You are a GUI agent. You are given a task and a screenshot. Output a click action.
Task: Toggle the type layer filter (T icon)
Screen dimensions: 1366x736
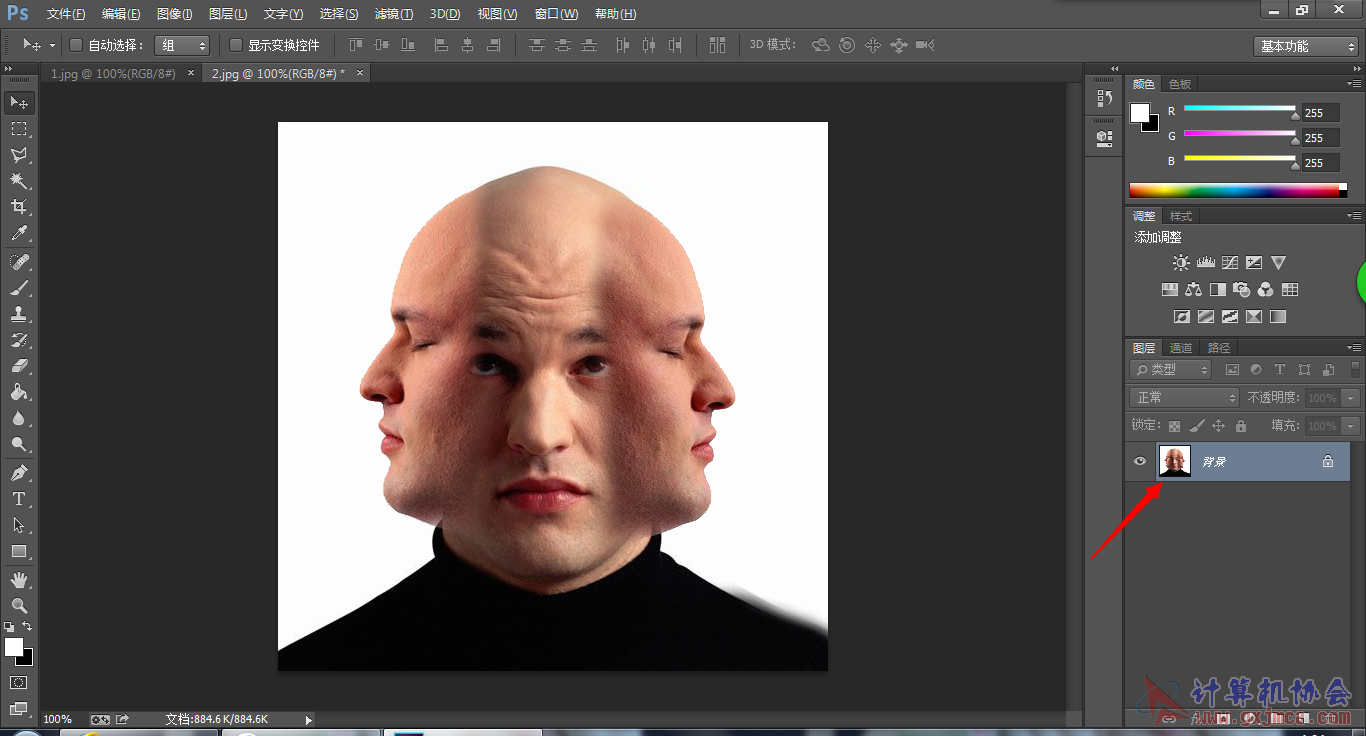pyautogui.click(x=1280, y=370)
